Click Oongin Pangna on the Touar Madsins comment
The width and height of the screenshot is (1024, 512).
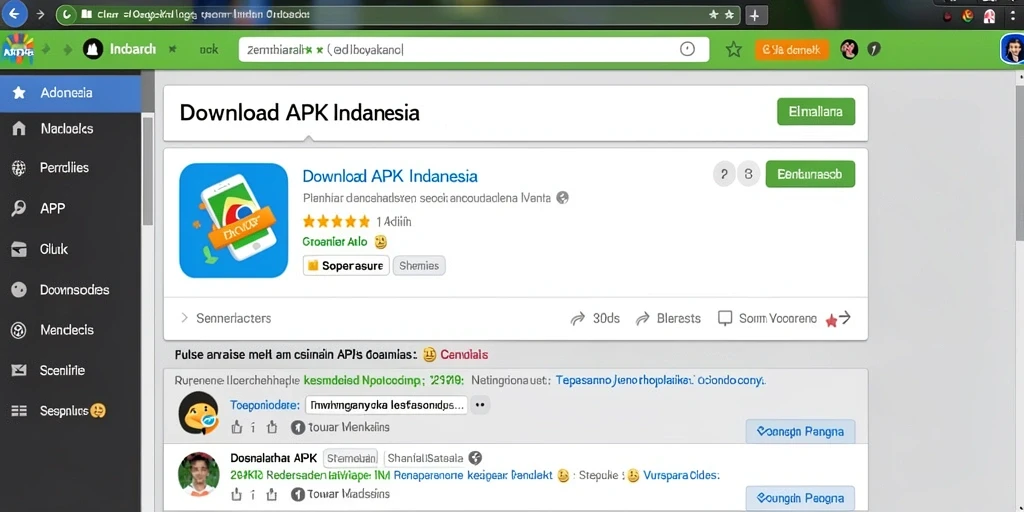(x=800, y=498)
